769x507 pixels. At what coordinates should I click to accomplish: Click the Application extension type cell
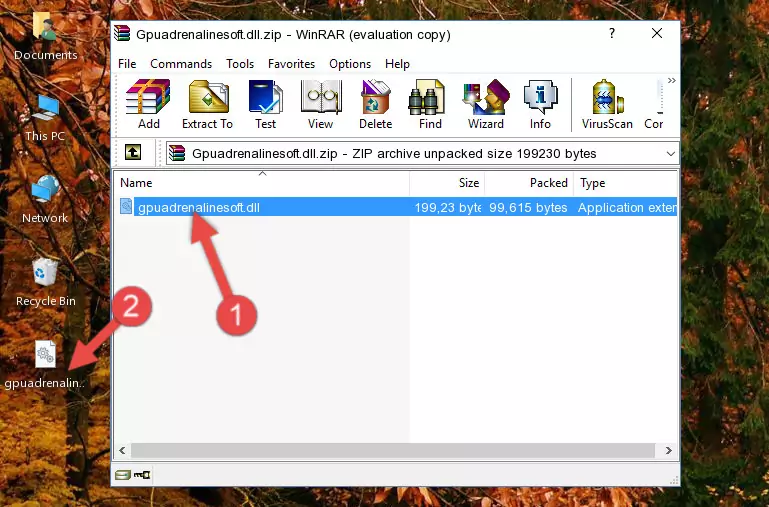pyautogui.click(x=627, y=207)
